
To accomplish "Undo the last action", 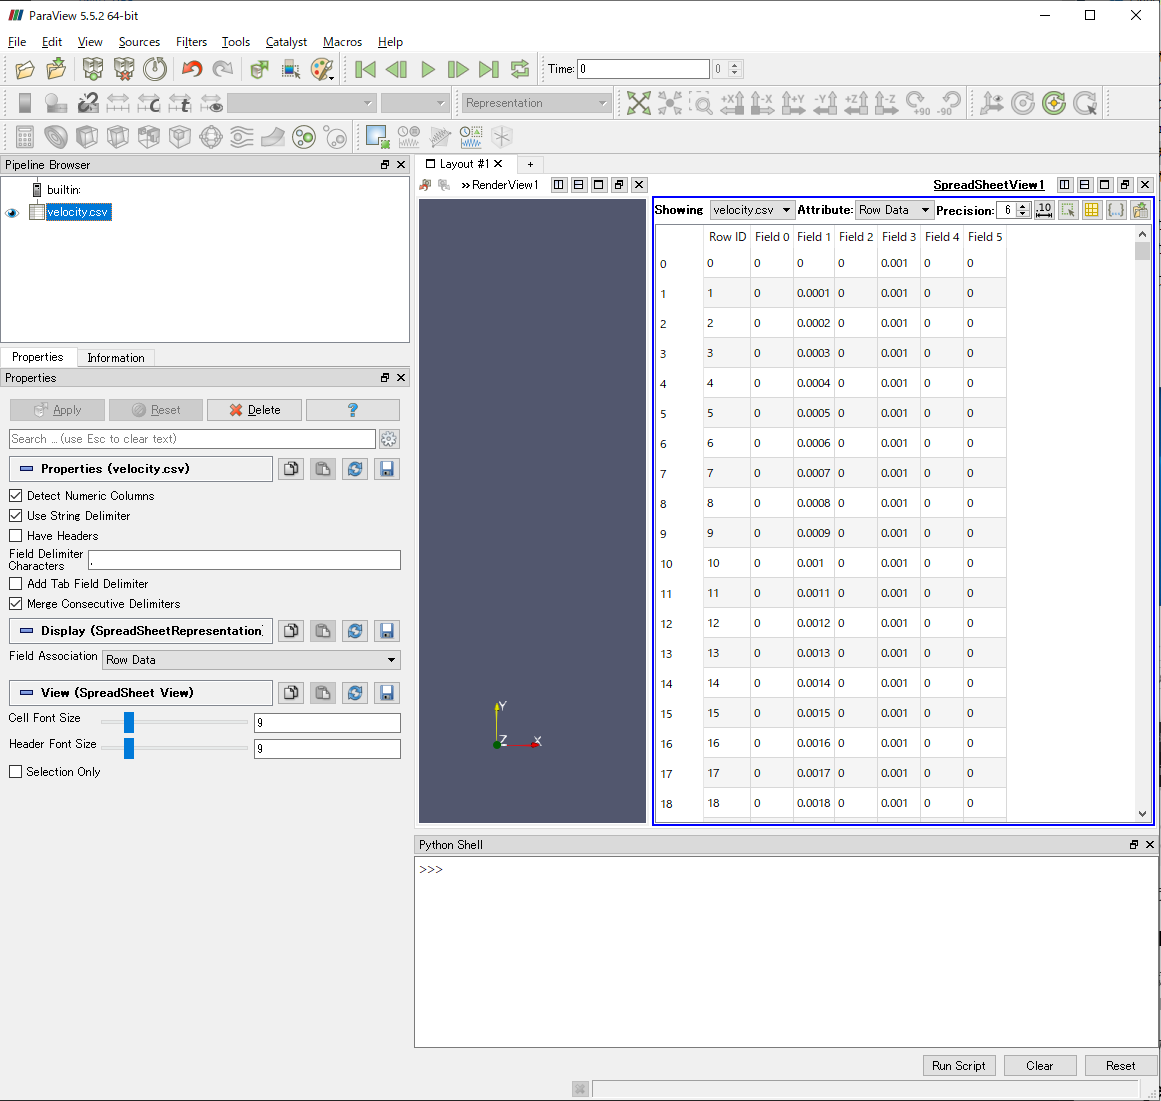I will 193,68.
